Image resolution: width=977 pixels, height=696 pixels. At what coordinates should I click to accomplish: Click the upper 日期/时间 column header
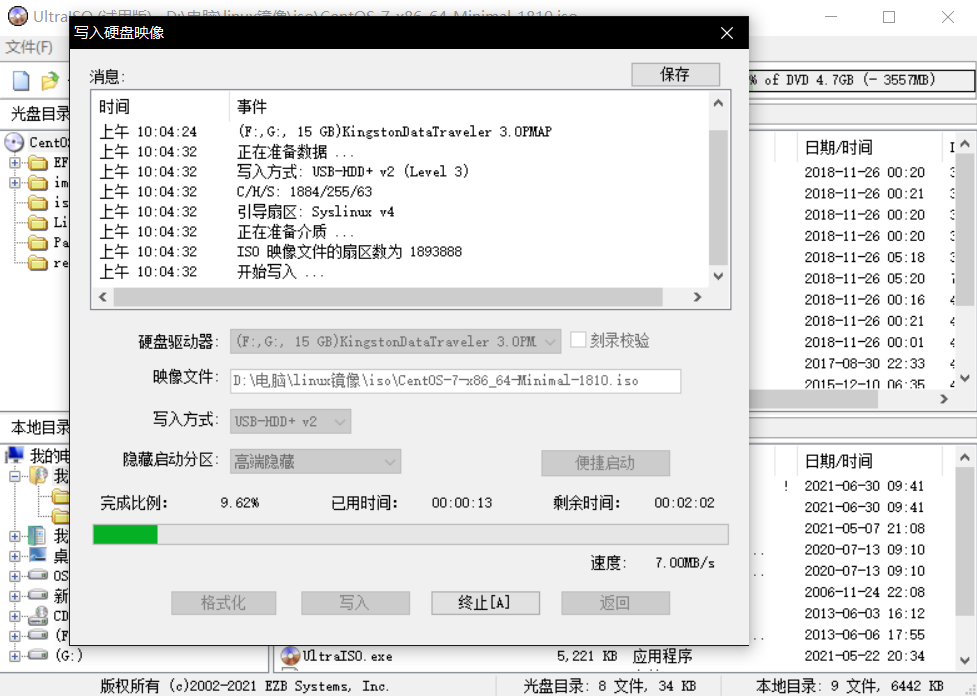869,148
